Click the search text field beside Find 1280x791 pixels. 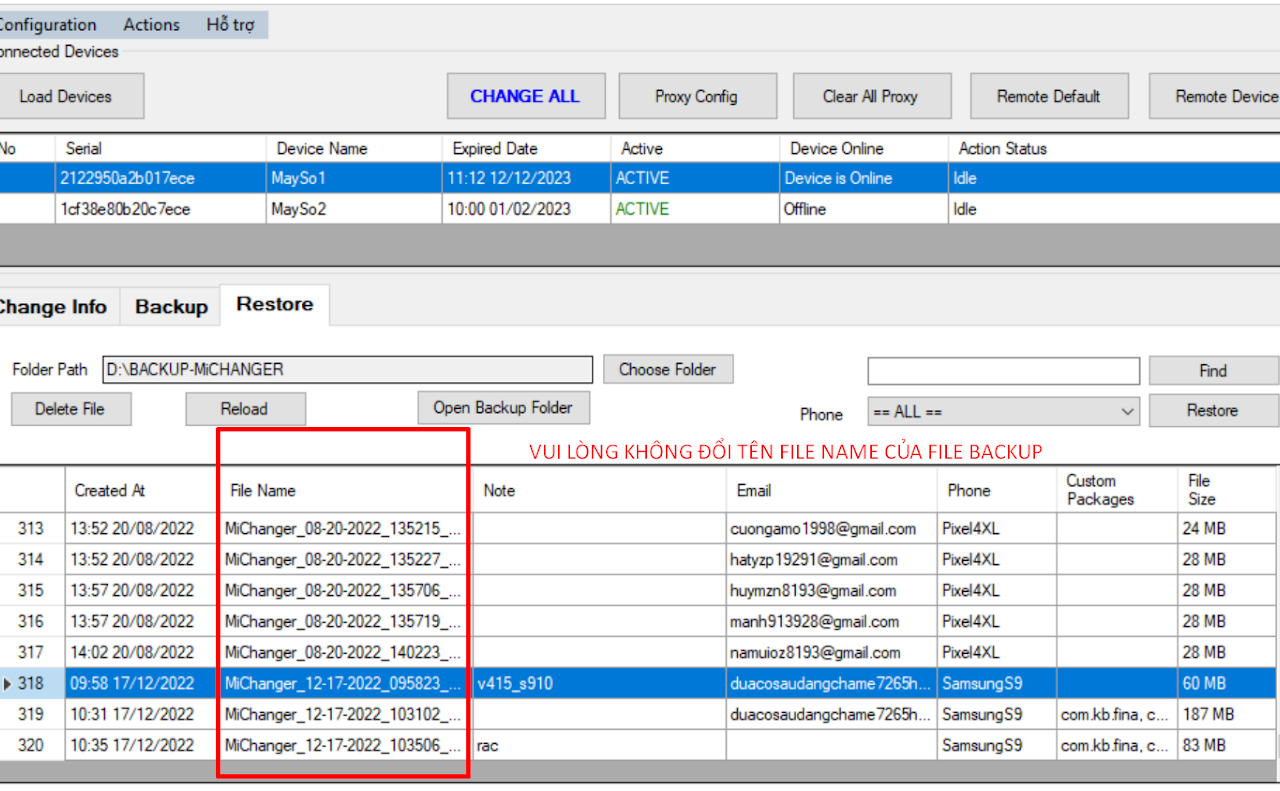pyautogui.click(x=1003, y=371)
